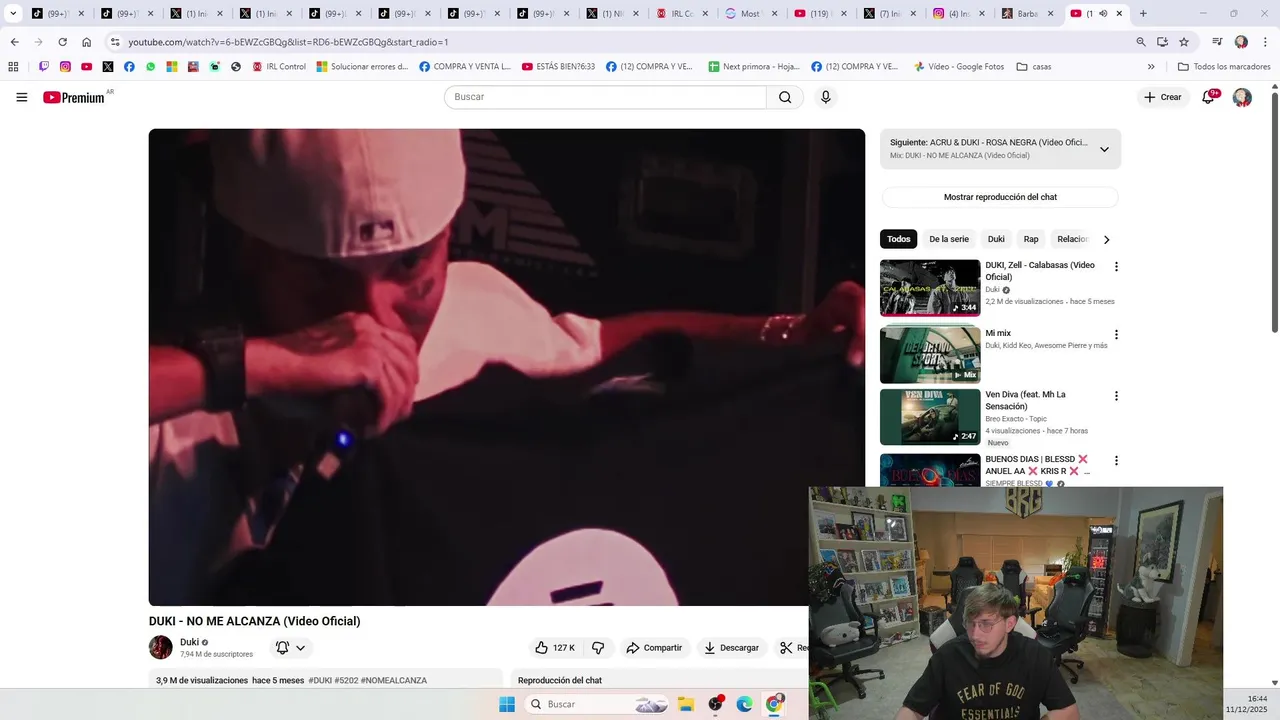Open YouTube notifications bell
Viewport: 1280px width, 720px height.
[1208, 97]
